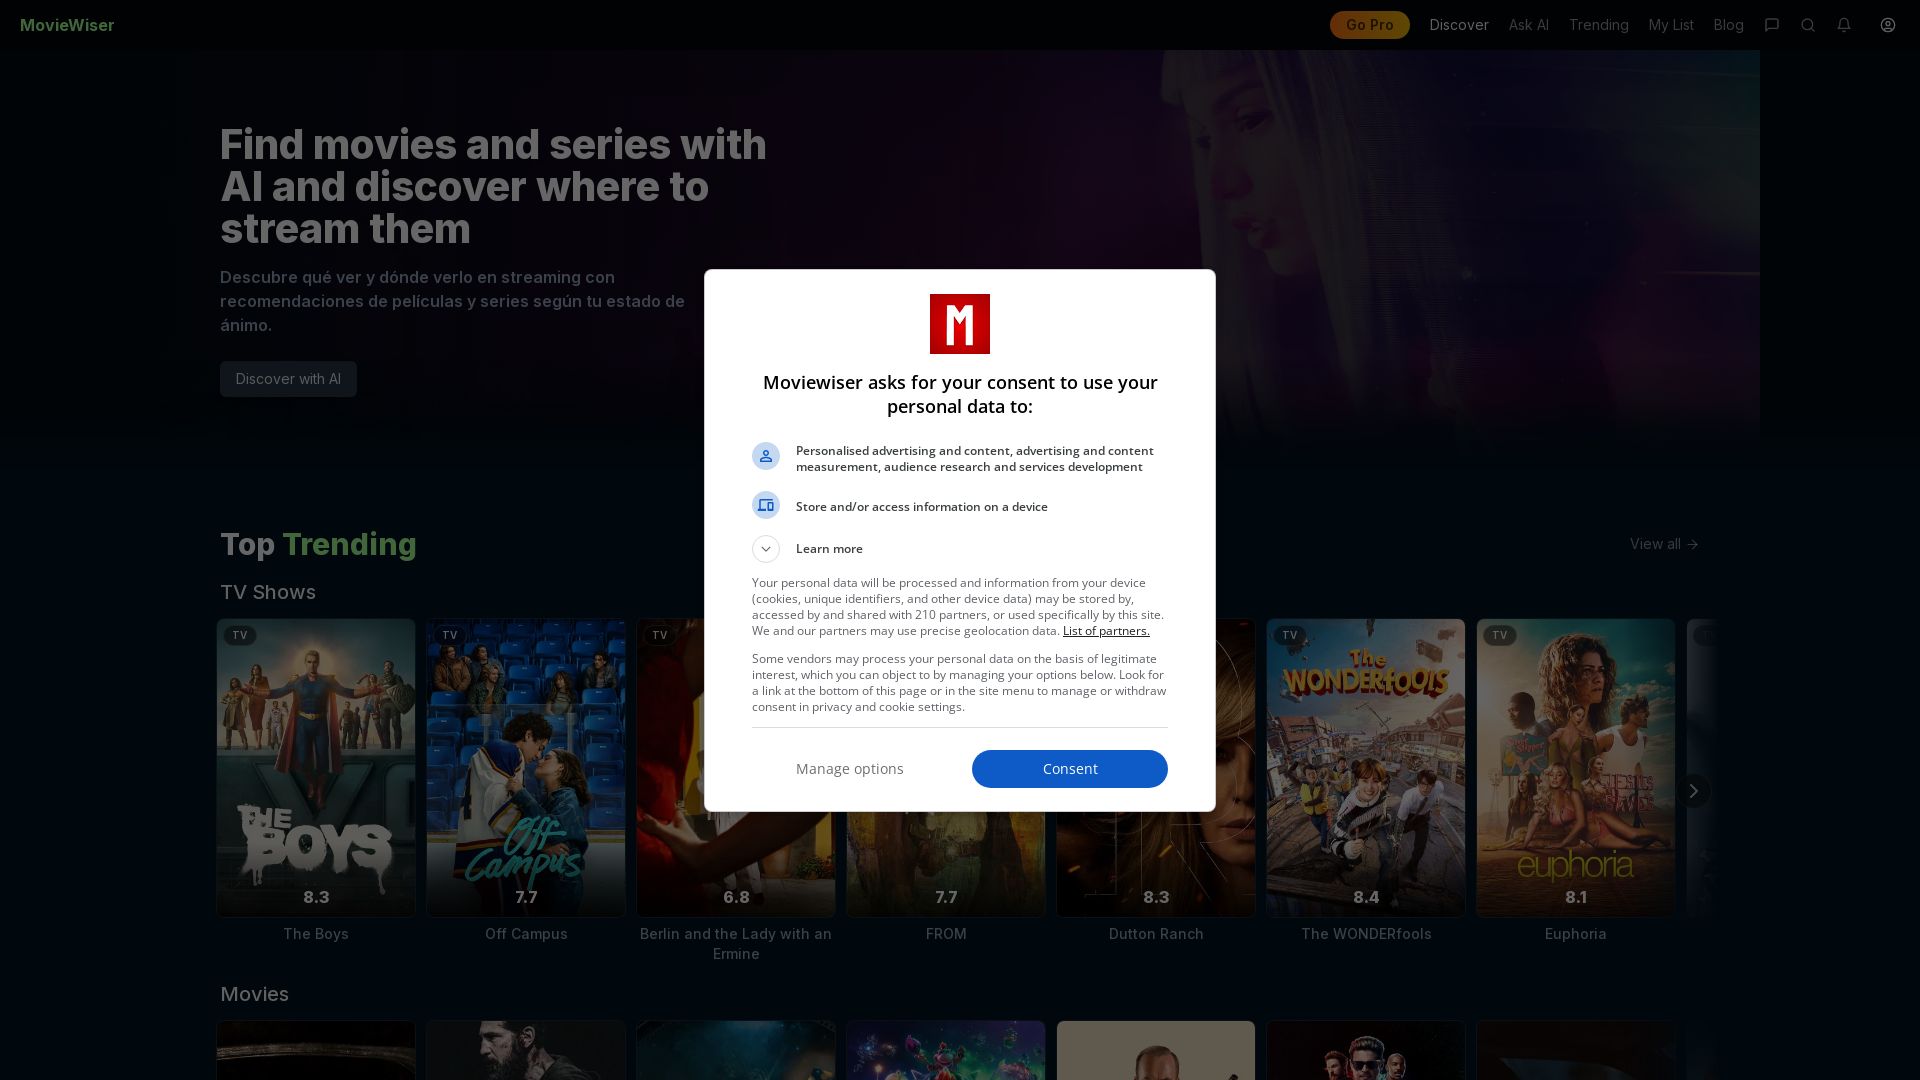The height and width of the screenshot is (1080, 1920).
Task: Advance TV Shows carousel with next arrow
Action: tap(1693, 791)
